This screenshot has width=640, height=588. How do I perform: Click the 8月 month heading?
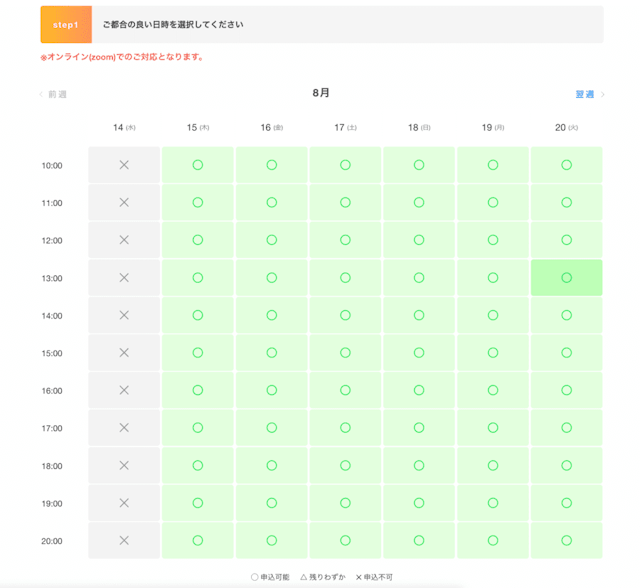coord(321,93)
